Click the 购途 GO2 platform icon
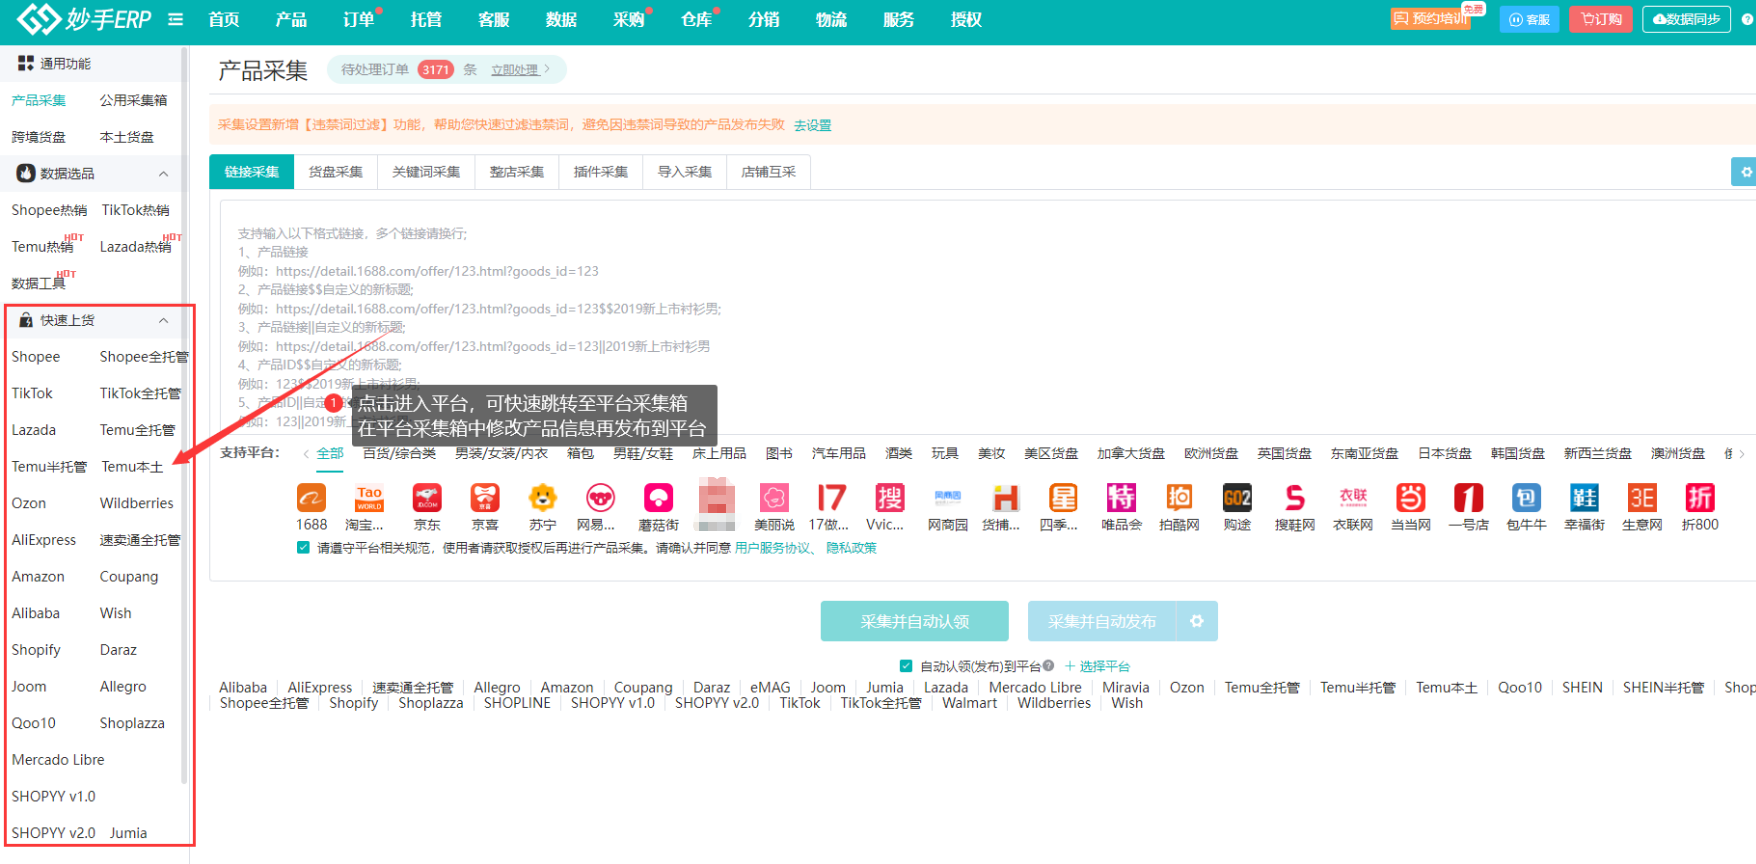 click(x=1237, y=497)
